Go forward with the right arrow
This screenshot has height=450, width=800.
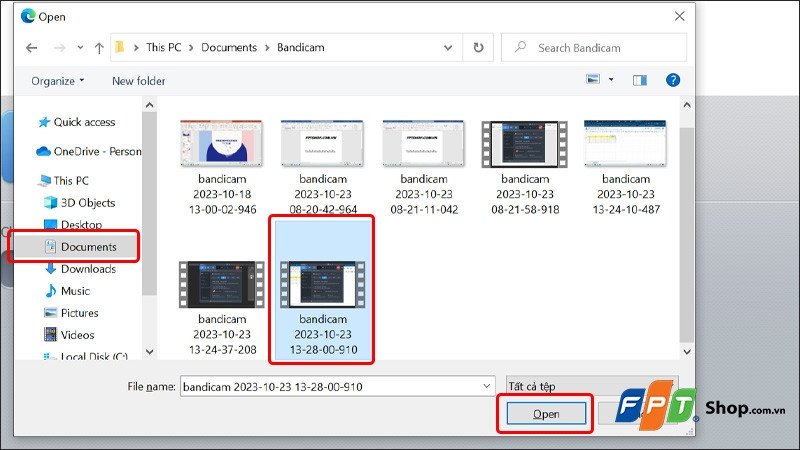(x=59, y=48)
